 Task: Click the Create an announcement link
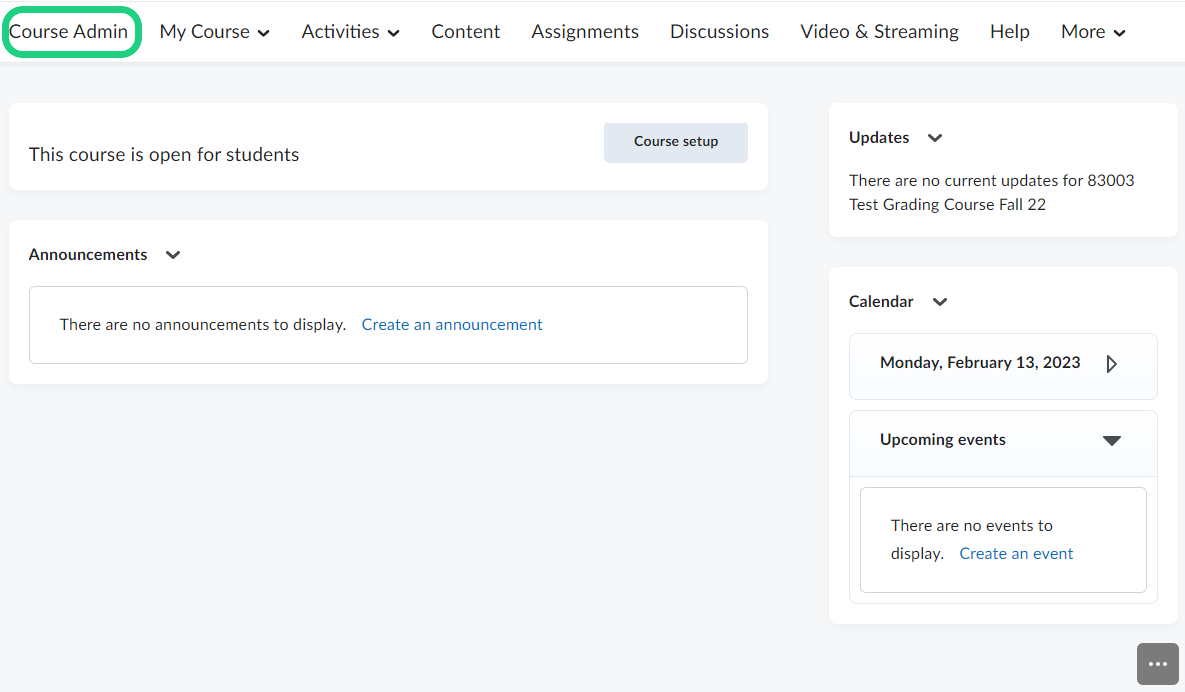point(452,325)
